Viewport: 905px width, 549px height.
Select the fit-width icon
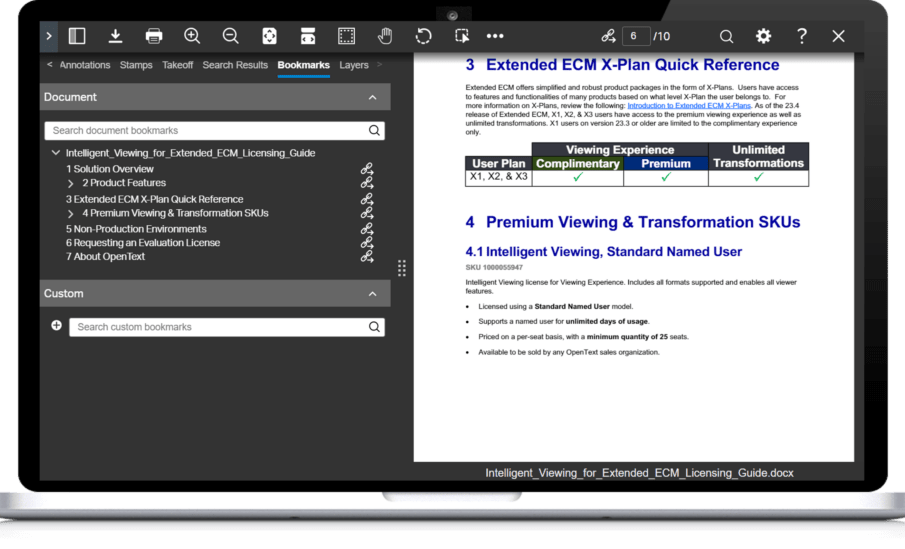[x=308, y=36]
